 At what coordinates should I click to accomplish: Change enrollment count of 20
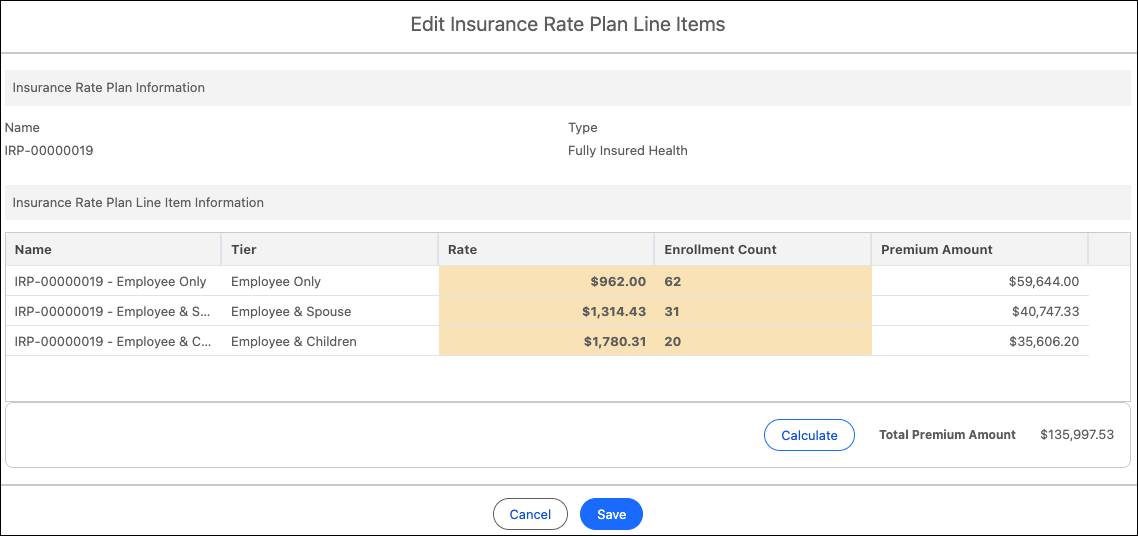pyautogui.click(x=762, y=342)
